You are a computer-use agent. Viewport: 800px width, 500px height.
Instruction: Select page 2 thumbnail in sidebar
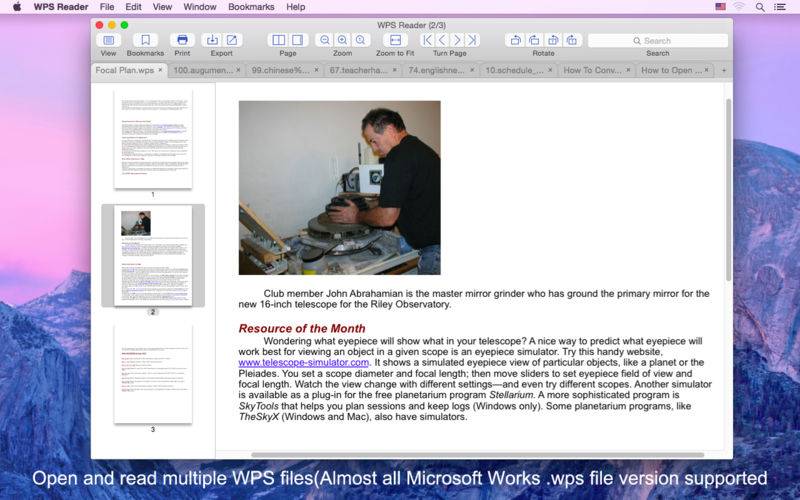tap(153, 256)
